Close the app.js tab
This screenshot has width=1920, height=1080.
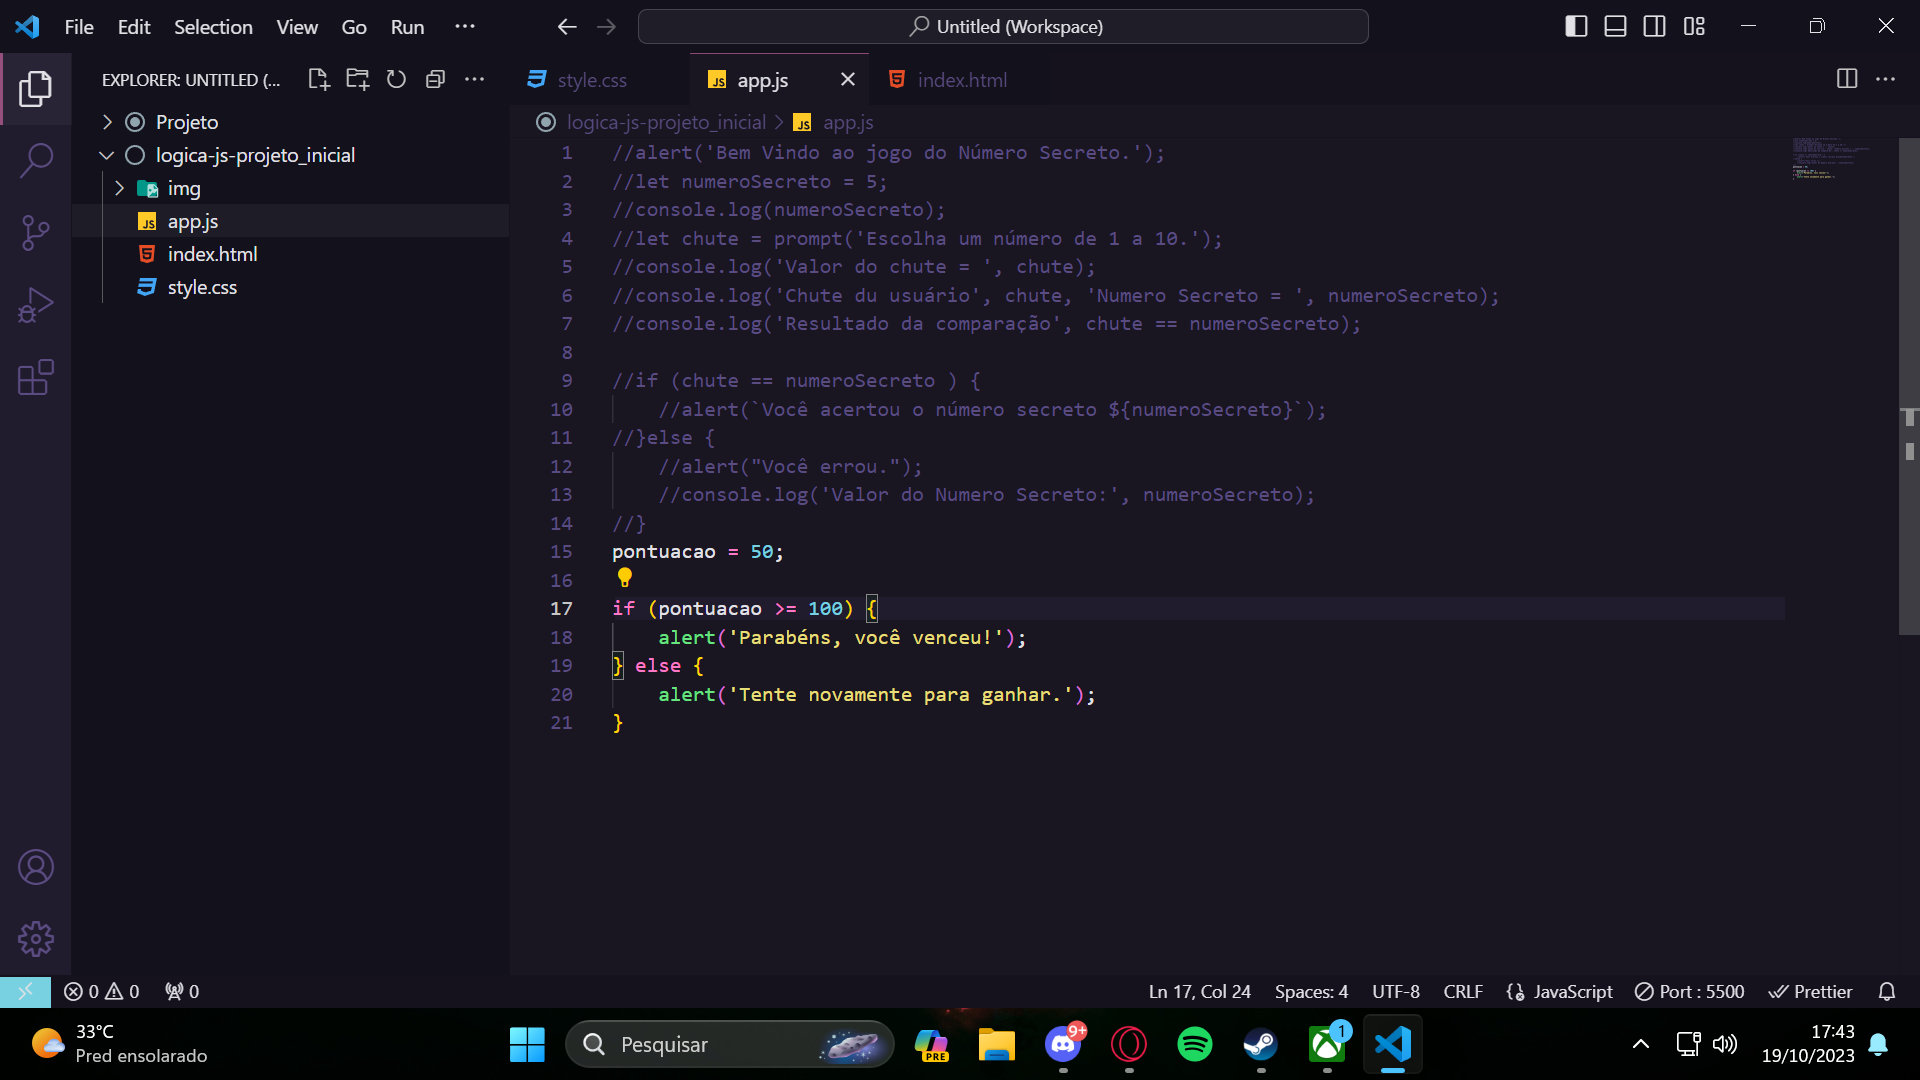point(848,79)
